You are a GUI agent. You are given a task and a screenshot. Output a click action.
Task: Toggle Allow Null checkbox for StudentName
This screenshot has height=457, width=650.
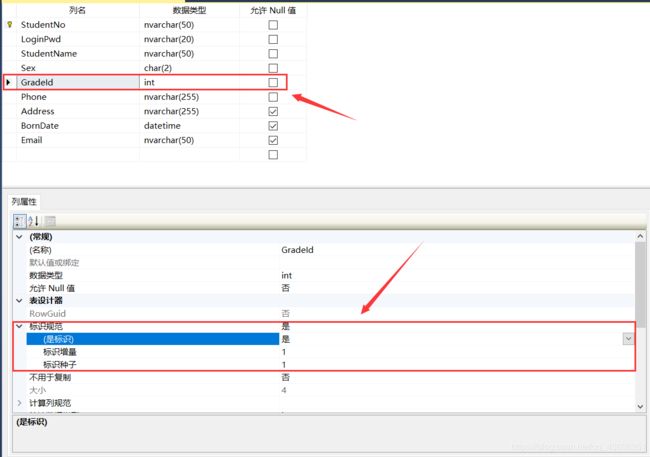tap(273, 53)
